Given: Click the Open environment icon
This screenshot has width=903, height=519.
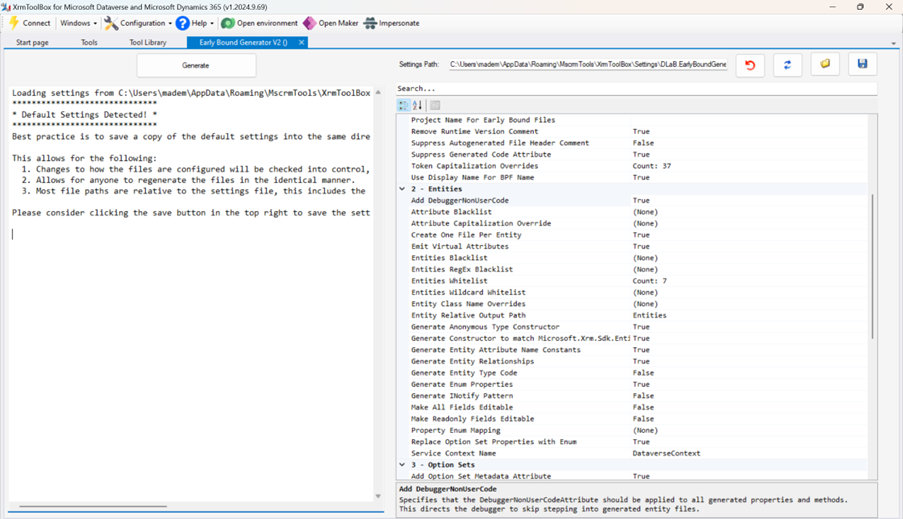Looking at the screenshot, I should [228, 23].
